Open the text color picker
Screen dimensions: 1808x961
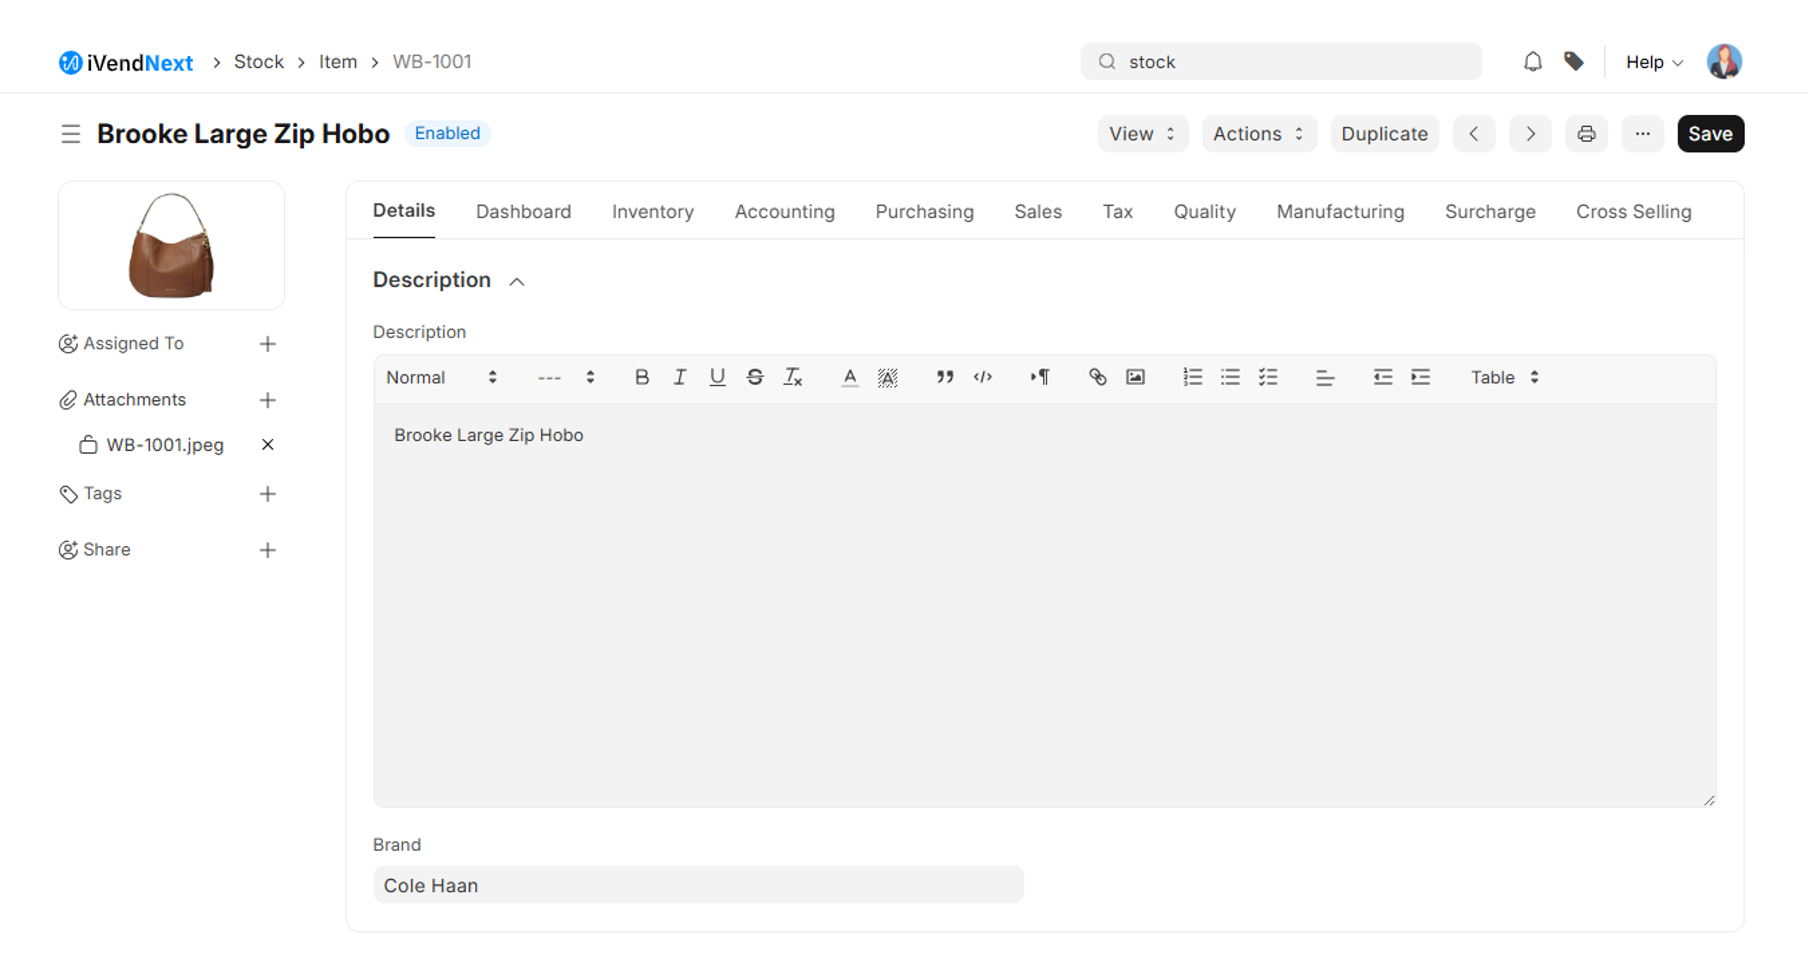849,377
